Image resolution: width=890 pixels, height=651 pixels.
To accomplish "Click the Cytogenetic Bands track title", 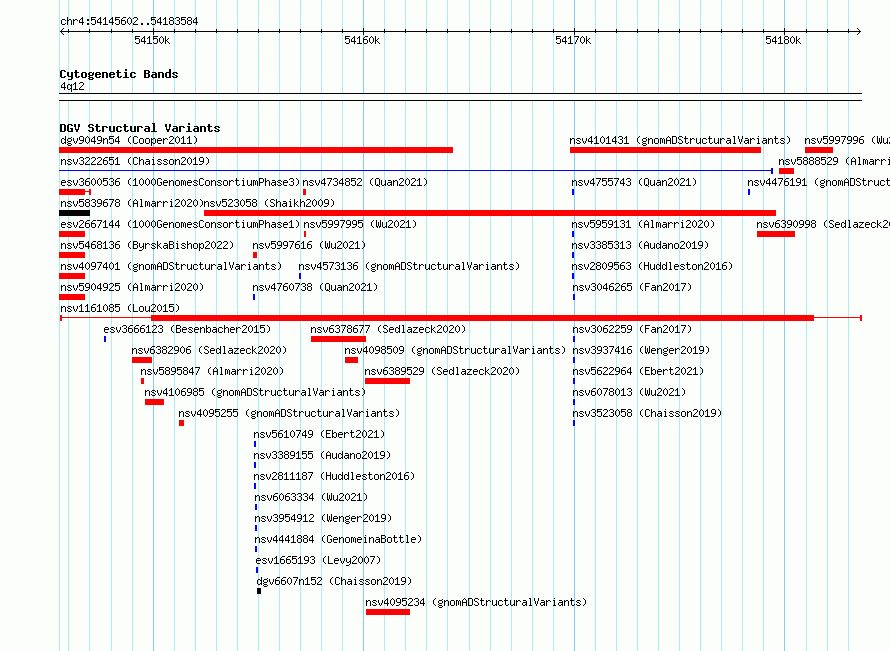I will pyautogui.click(x=119, y=74).
